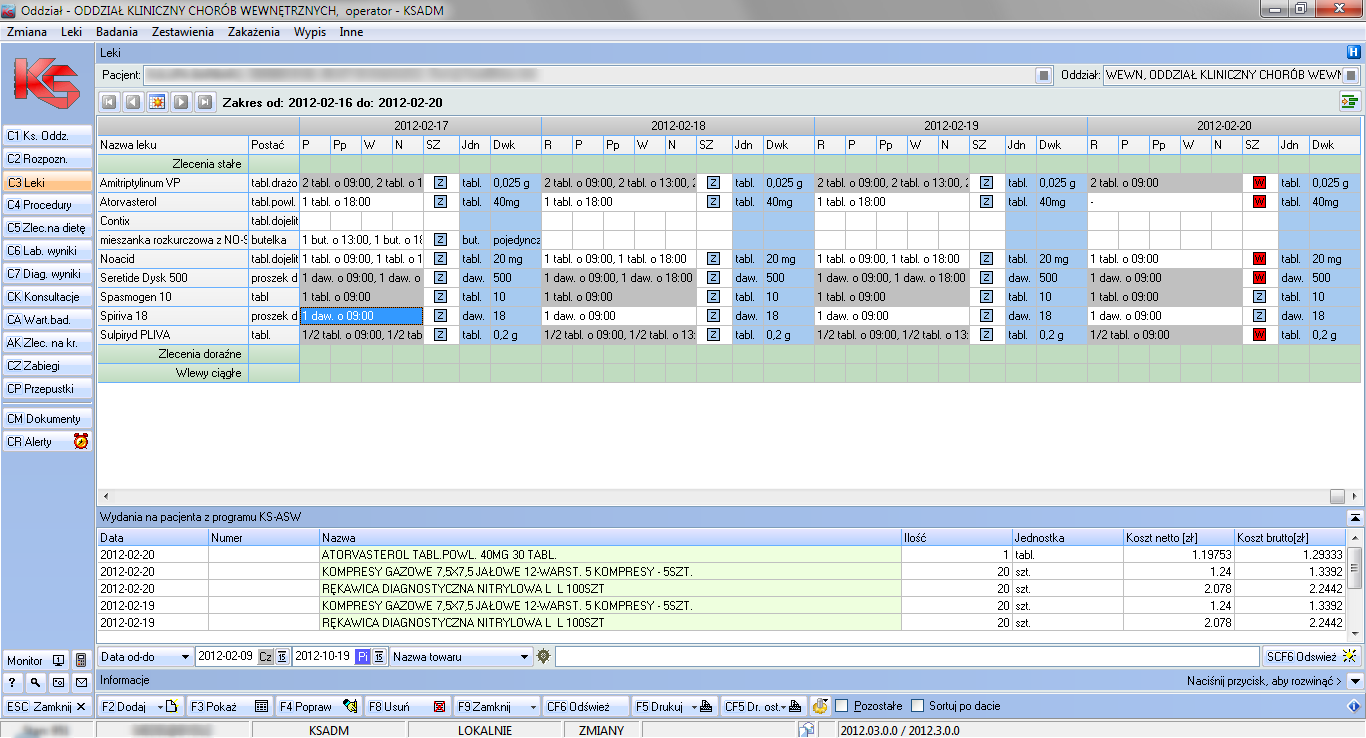Viewport: 1366px width, 738px height.
Task: Advance to the next date range
Action: point(181,102)
